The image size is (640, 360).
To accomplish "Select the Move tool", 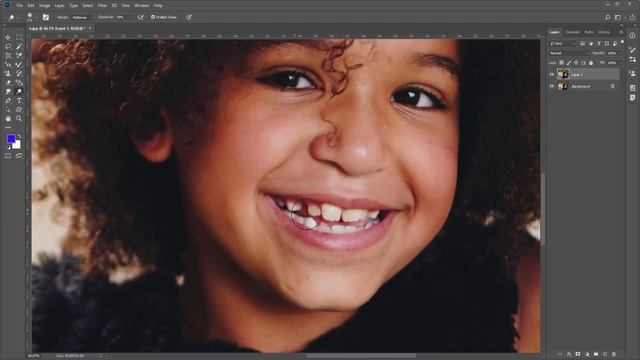I will click(x=8, y=38).
